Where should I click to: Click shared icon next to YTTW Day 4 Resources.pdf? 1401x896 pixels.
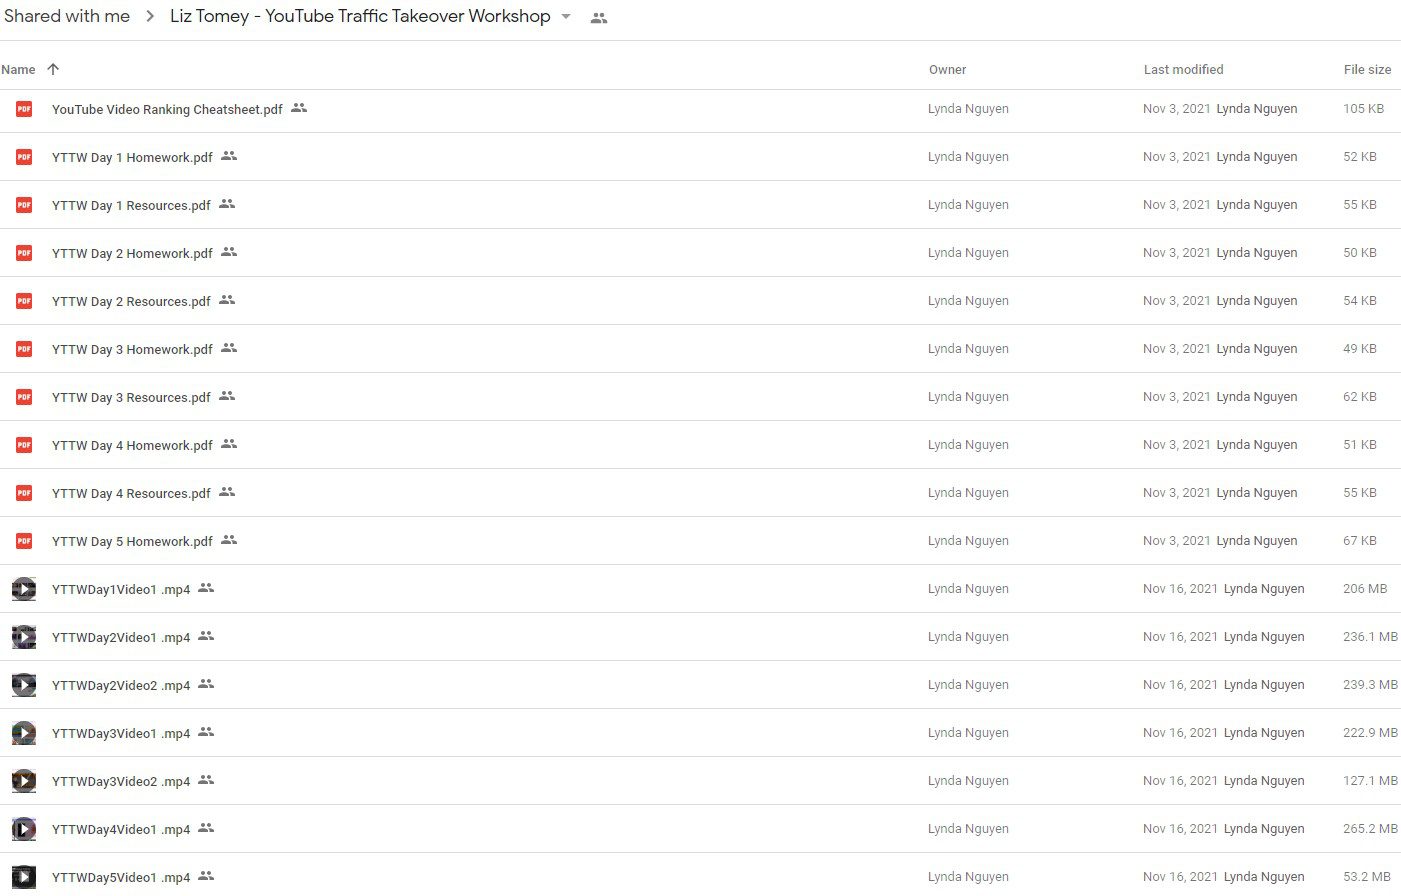pos(227,492)
